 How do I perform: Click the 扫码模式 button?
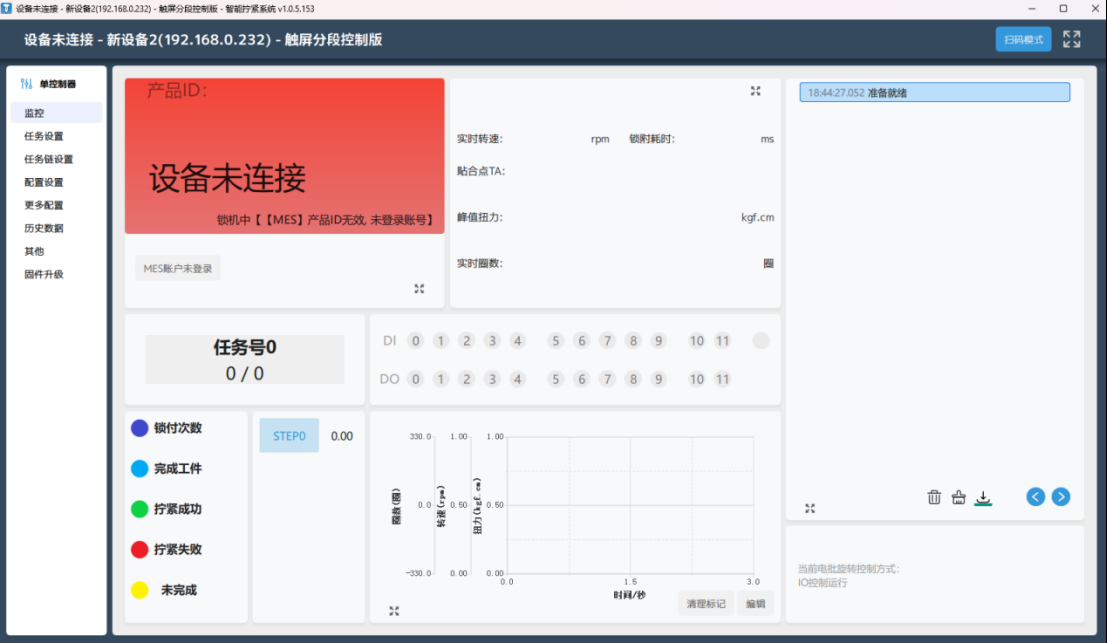coord(1023,40)
